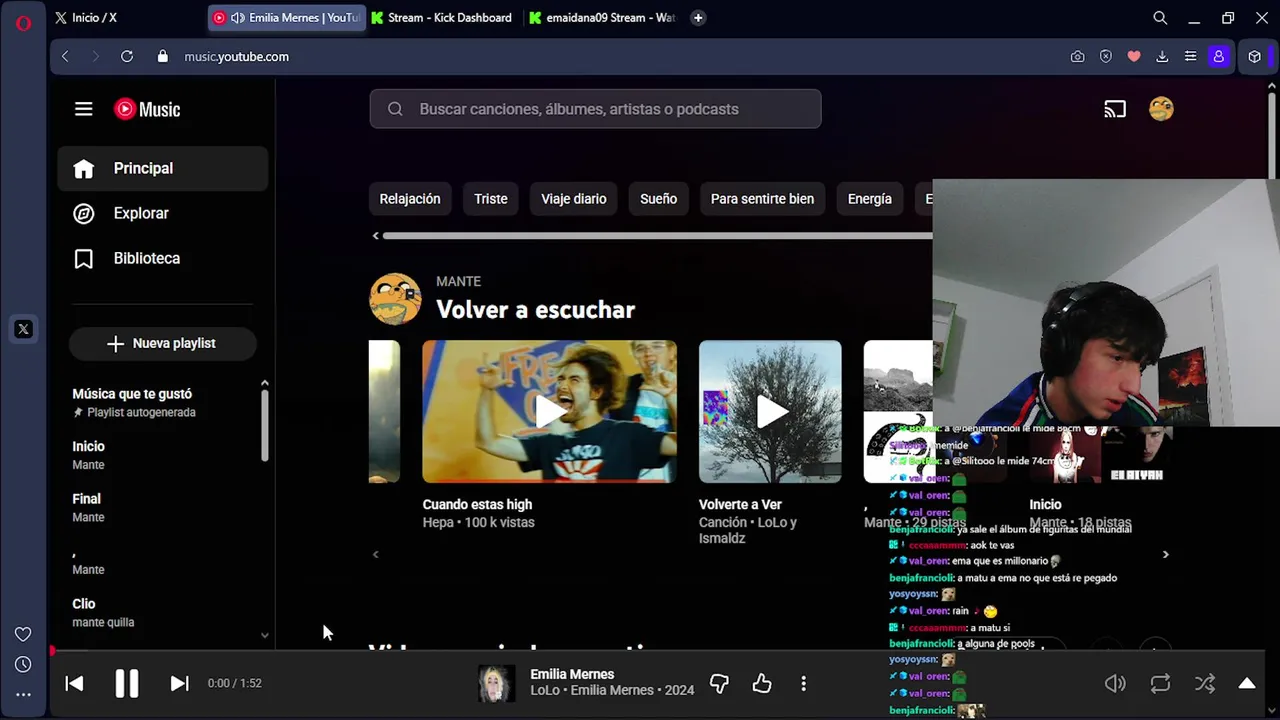Reload the current page
The width and height of the screenshot is (1280, 720).
pyautogui.click(x=127, y=57)
